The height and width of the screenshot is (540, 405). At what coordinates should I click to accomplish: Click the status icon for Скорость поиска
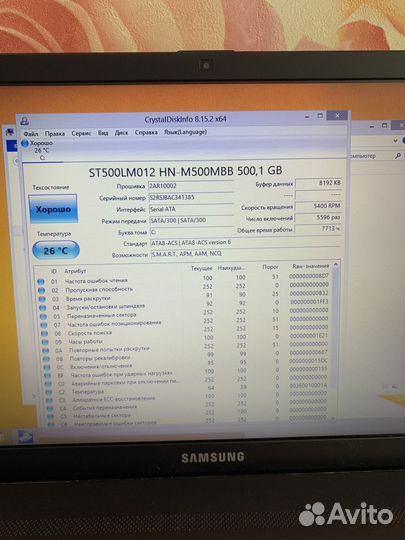(x=45, y=334)
